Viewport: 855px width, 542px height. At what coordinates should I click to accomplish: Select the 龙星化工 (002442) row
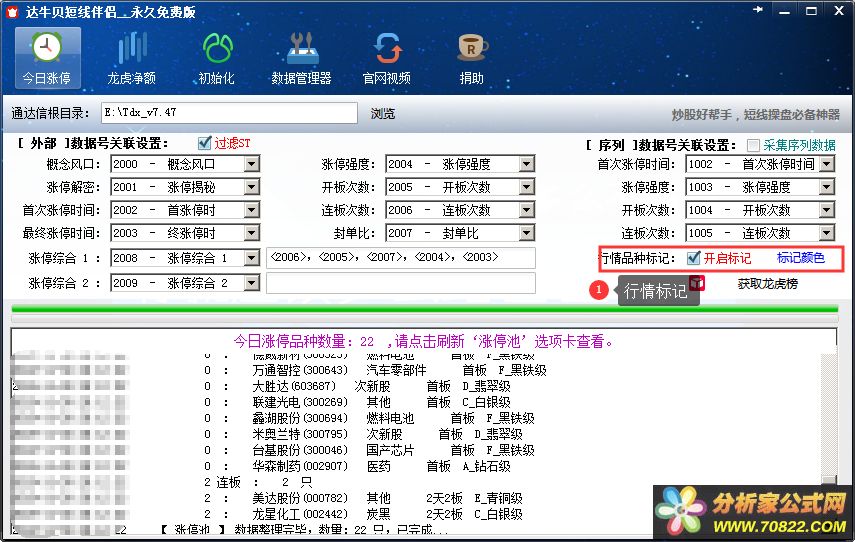pos(363,514)
